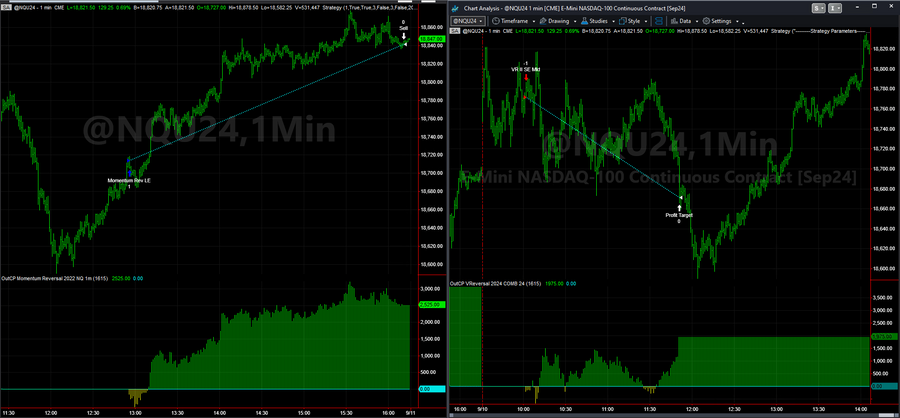Click the SA badge in the left chart status line
Image resolution: width=900 pixels, height=418 pixels.
coord(5,7)
